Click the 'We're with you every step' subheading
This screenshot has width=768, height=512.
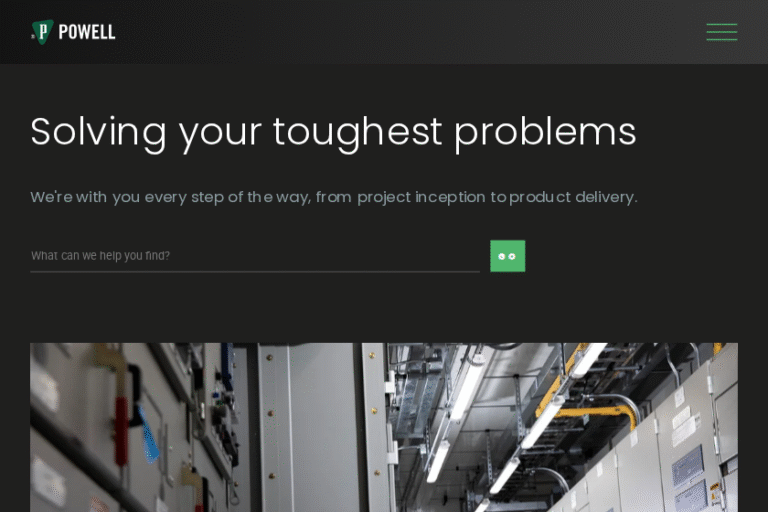pos(334,197)
